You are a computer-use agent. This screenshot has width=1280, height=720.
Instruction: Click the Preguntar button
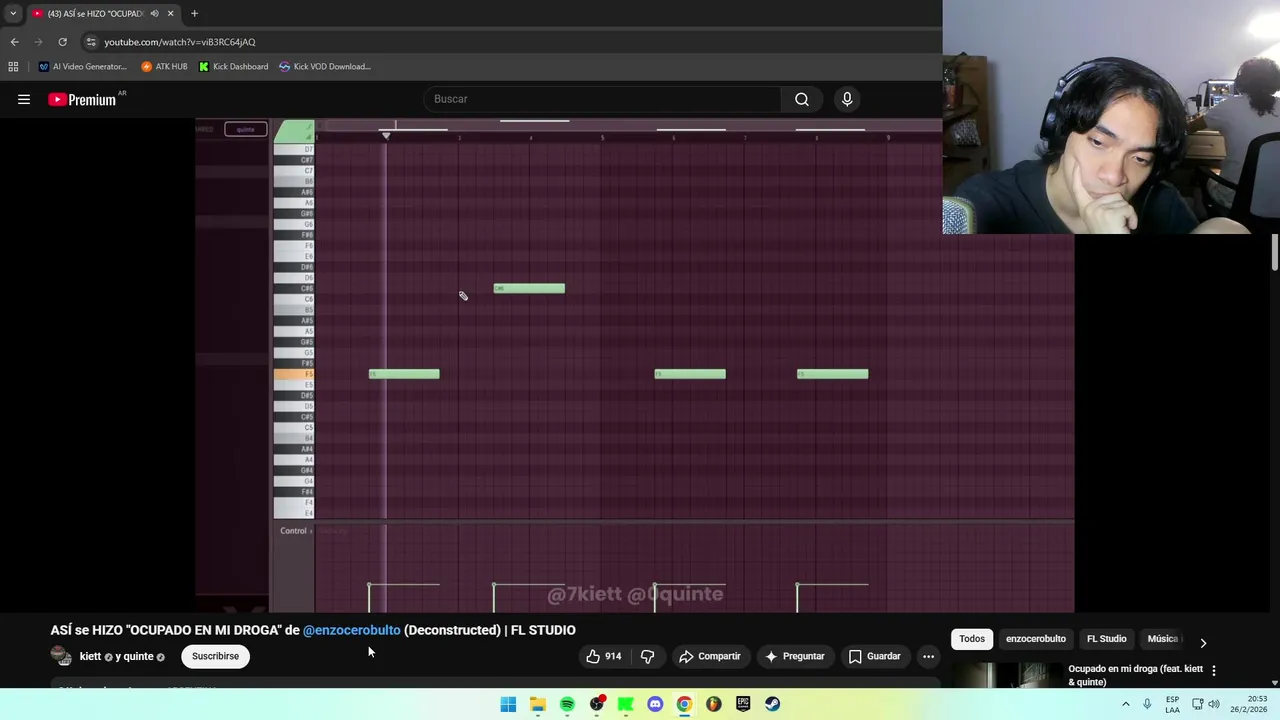[794, 656]
